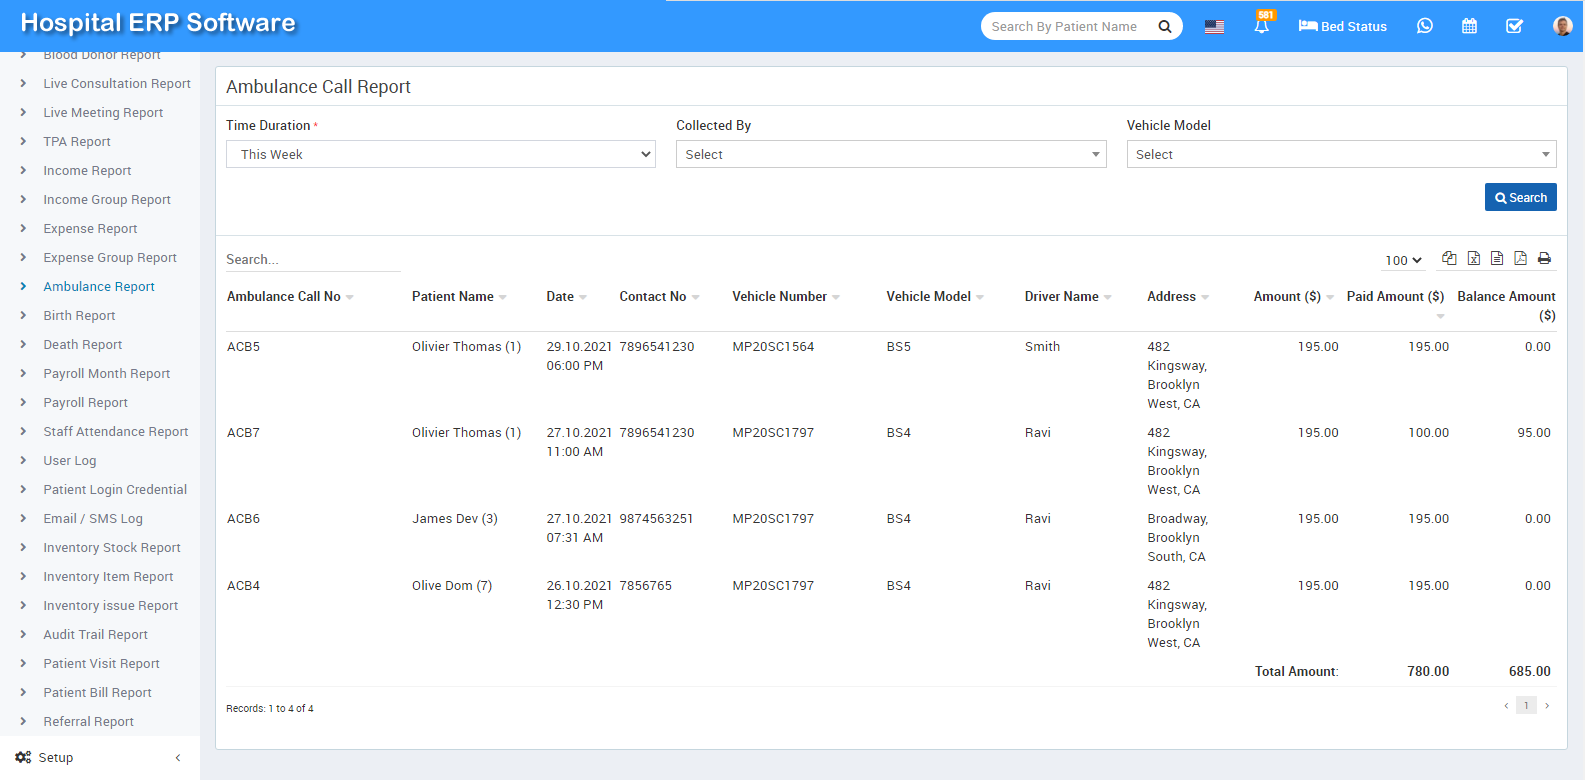
Task: Export the table to Excel icon
Action: coord(1473,258)
